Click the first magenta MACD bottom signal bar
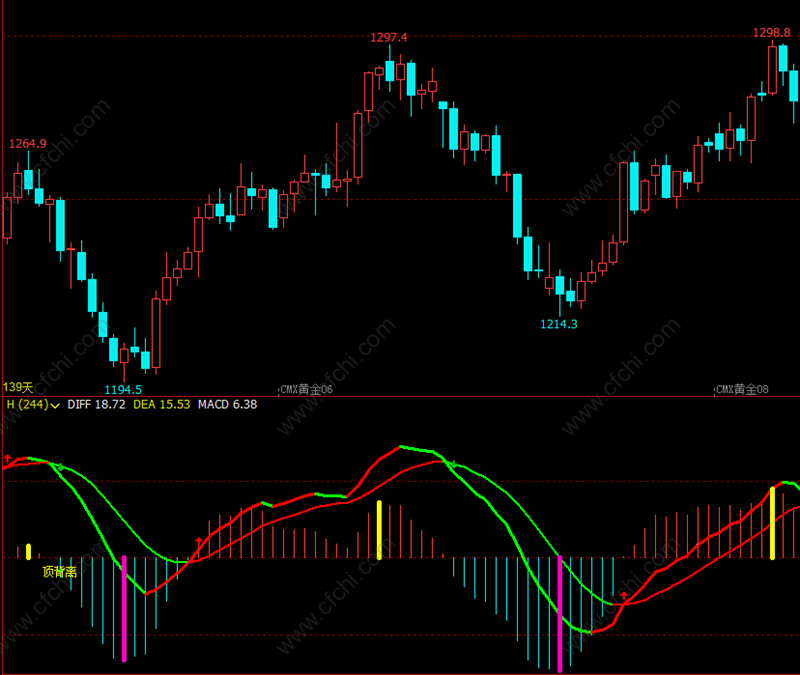 (124, 609)
